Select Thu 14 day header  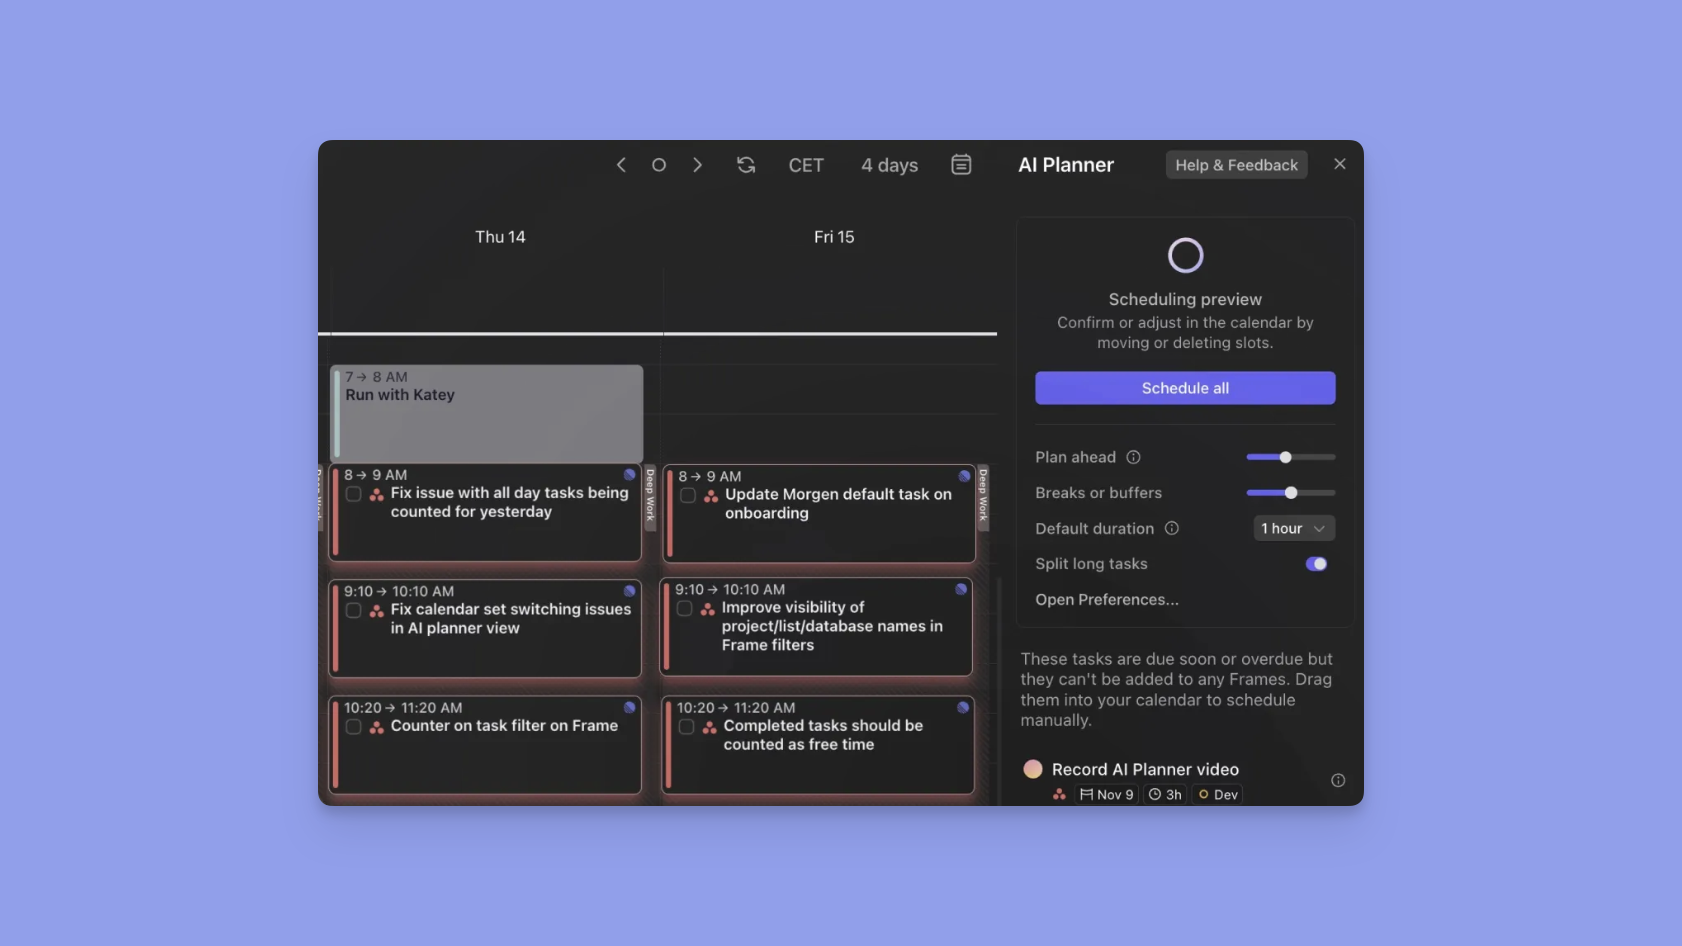(x=500, y=237)
